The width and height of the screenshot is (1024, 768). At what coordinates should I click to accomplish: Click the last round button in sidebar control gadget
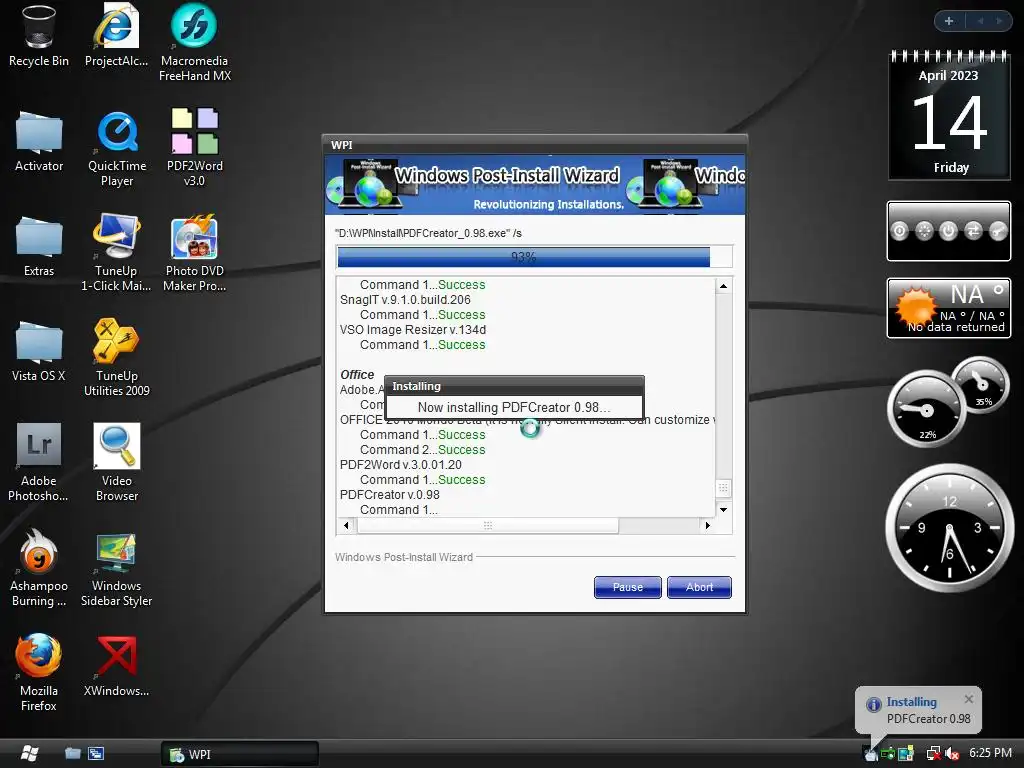[998, 231]
